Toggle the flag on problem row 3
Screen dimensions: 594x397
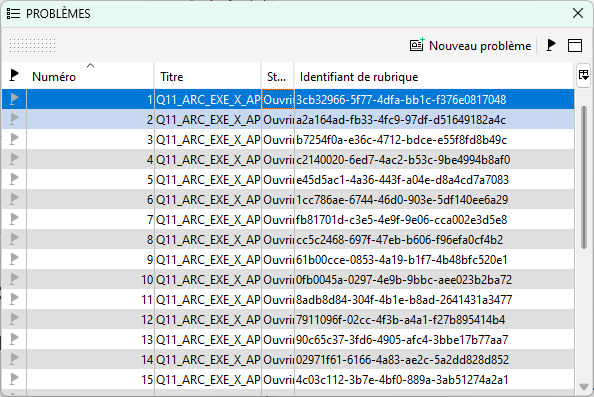click(x=14, y=139)
